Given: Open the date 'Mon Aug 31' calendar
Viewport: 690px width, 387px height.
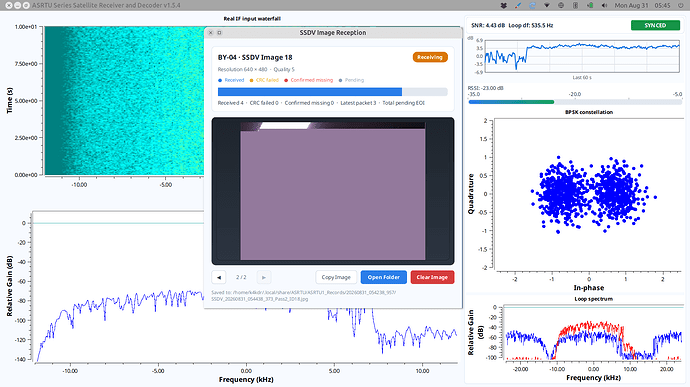Looking at the screenshot, I should (631, 5).
